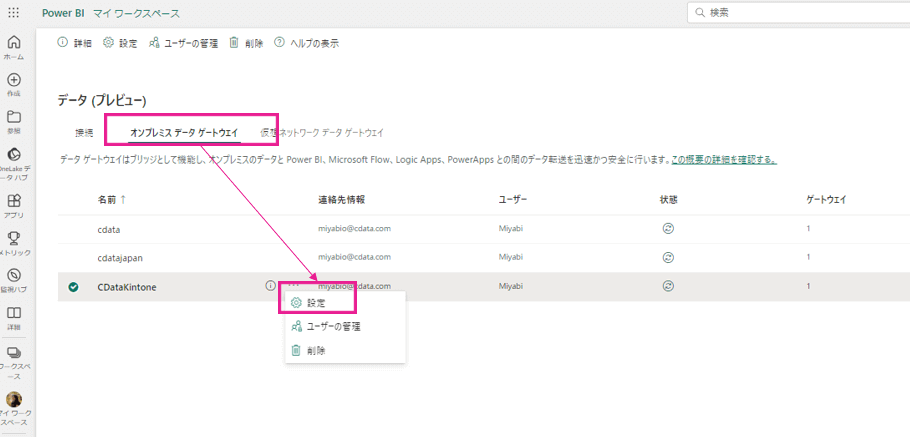Image resolution: width=910 pixels, height=437 pixels.
Task: Open the Apps (アプリ) sidebar item
Action: point(14,206)
